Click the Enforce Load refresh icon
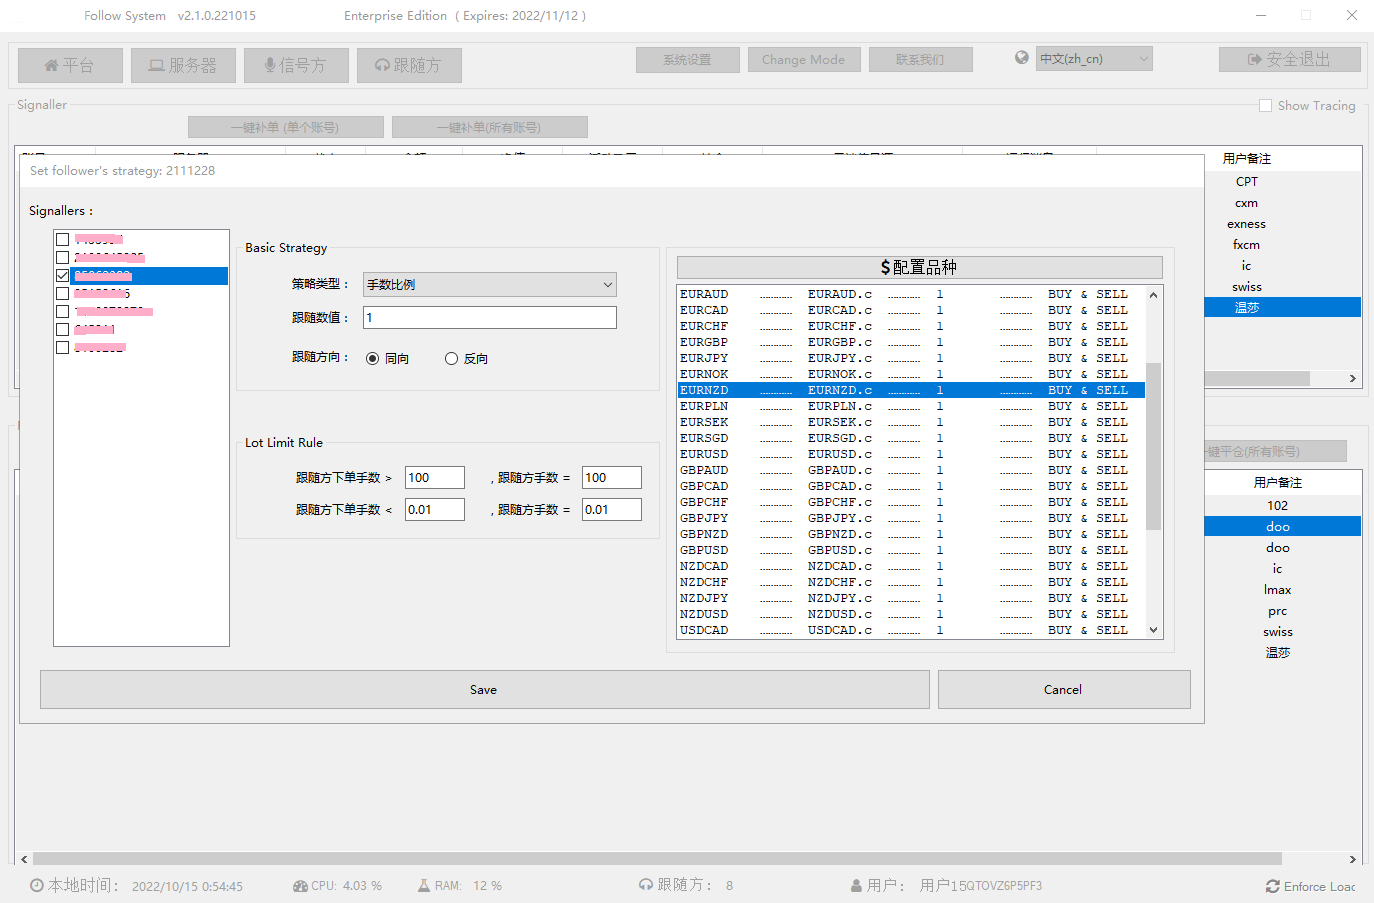Image resolution: width=1374 pixels, height=903 pixels. tap(1272, 886)
